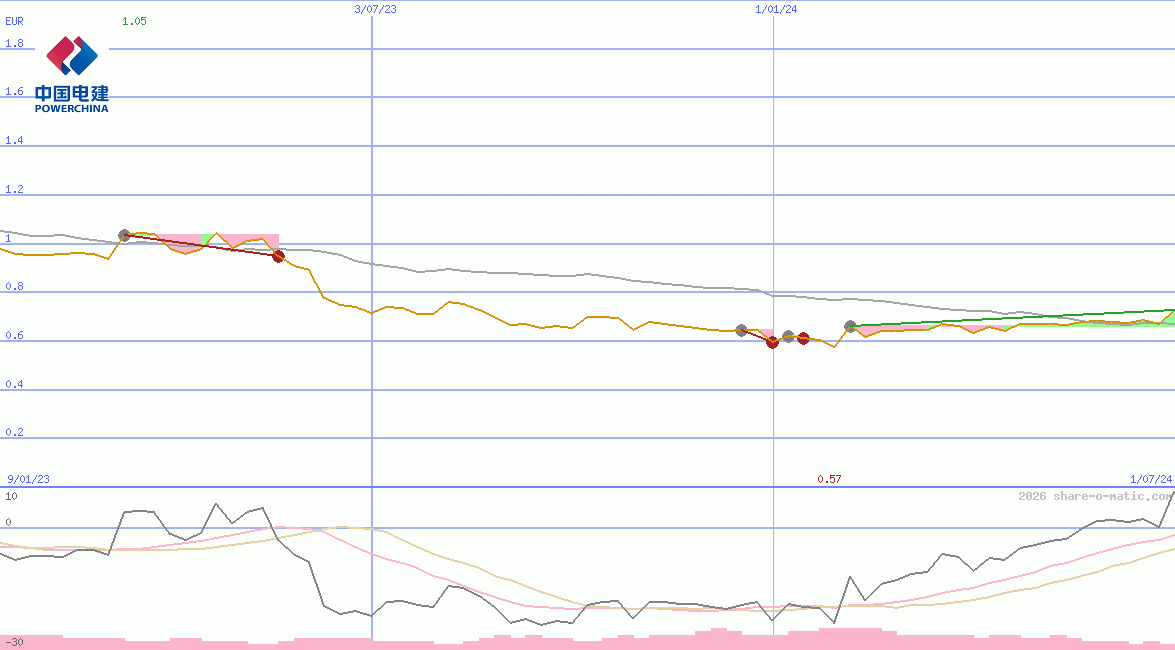1175x650 pixels.
Task: Select grey marker between the two red markers
Action: click(788, 337)
